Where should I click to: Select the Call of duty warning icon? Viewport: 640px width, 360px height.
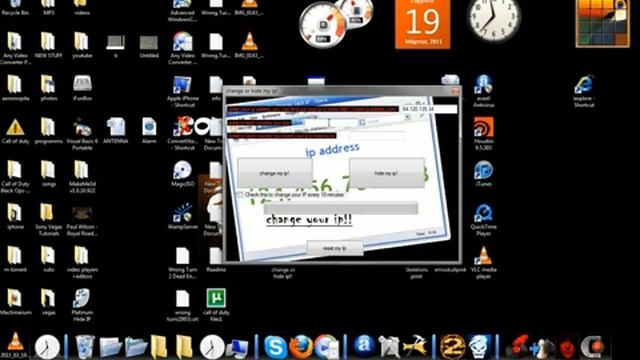pos(15,131)
